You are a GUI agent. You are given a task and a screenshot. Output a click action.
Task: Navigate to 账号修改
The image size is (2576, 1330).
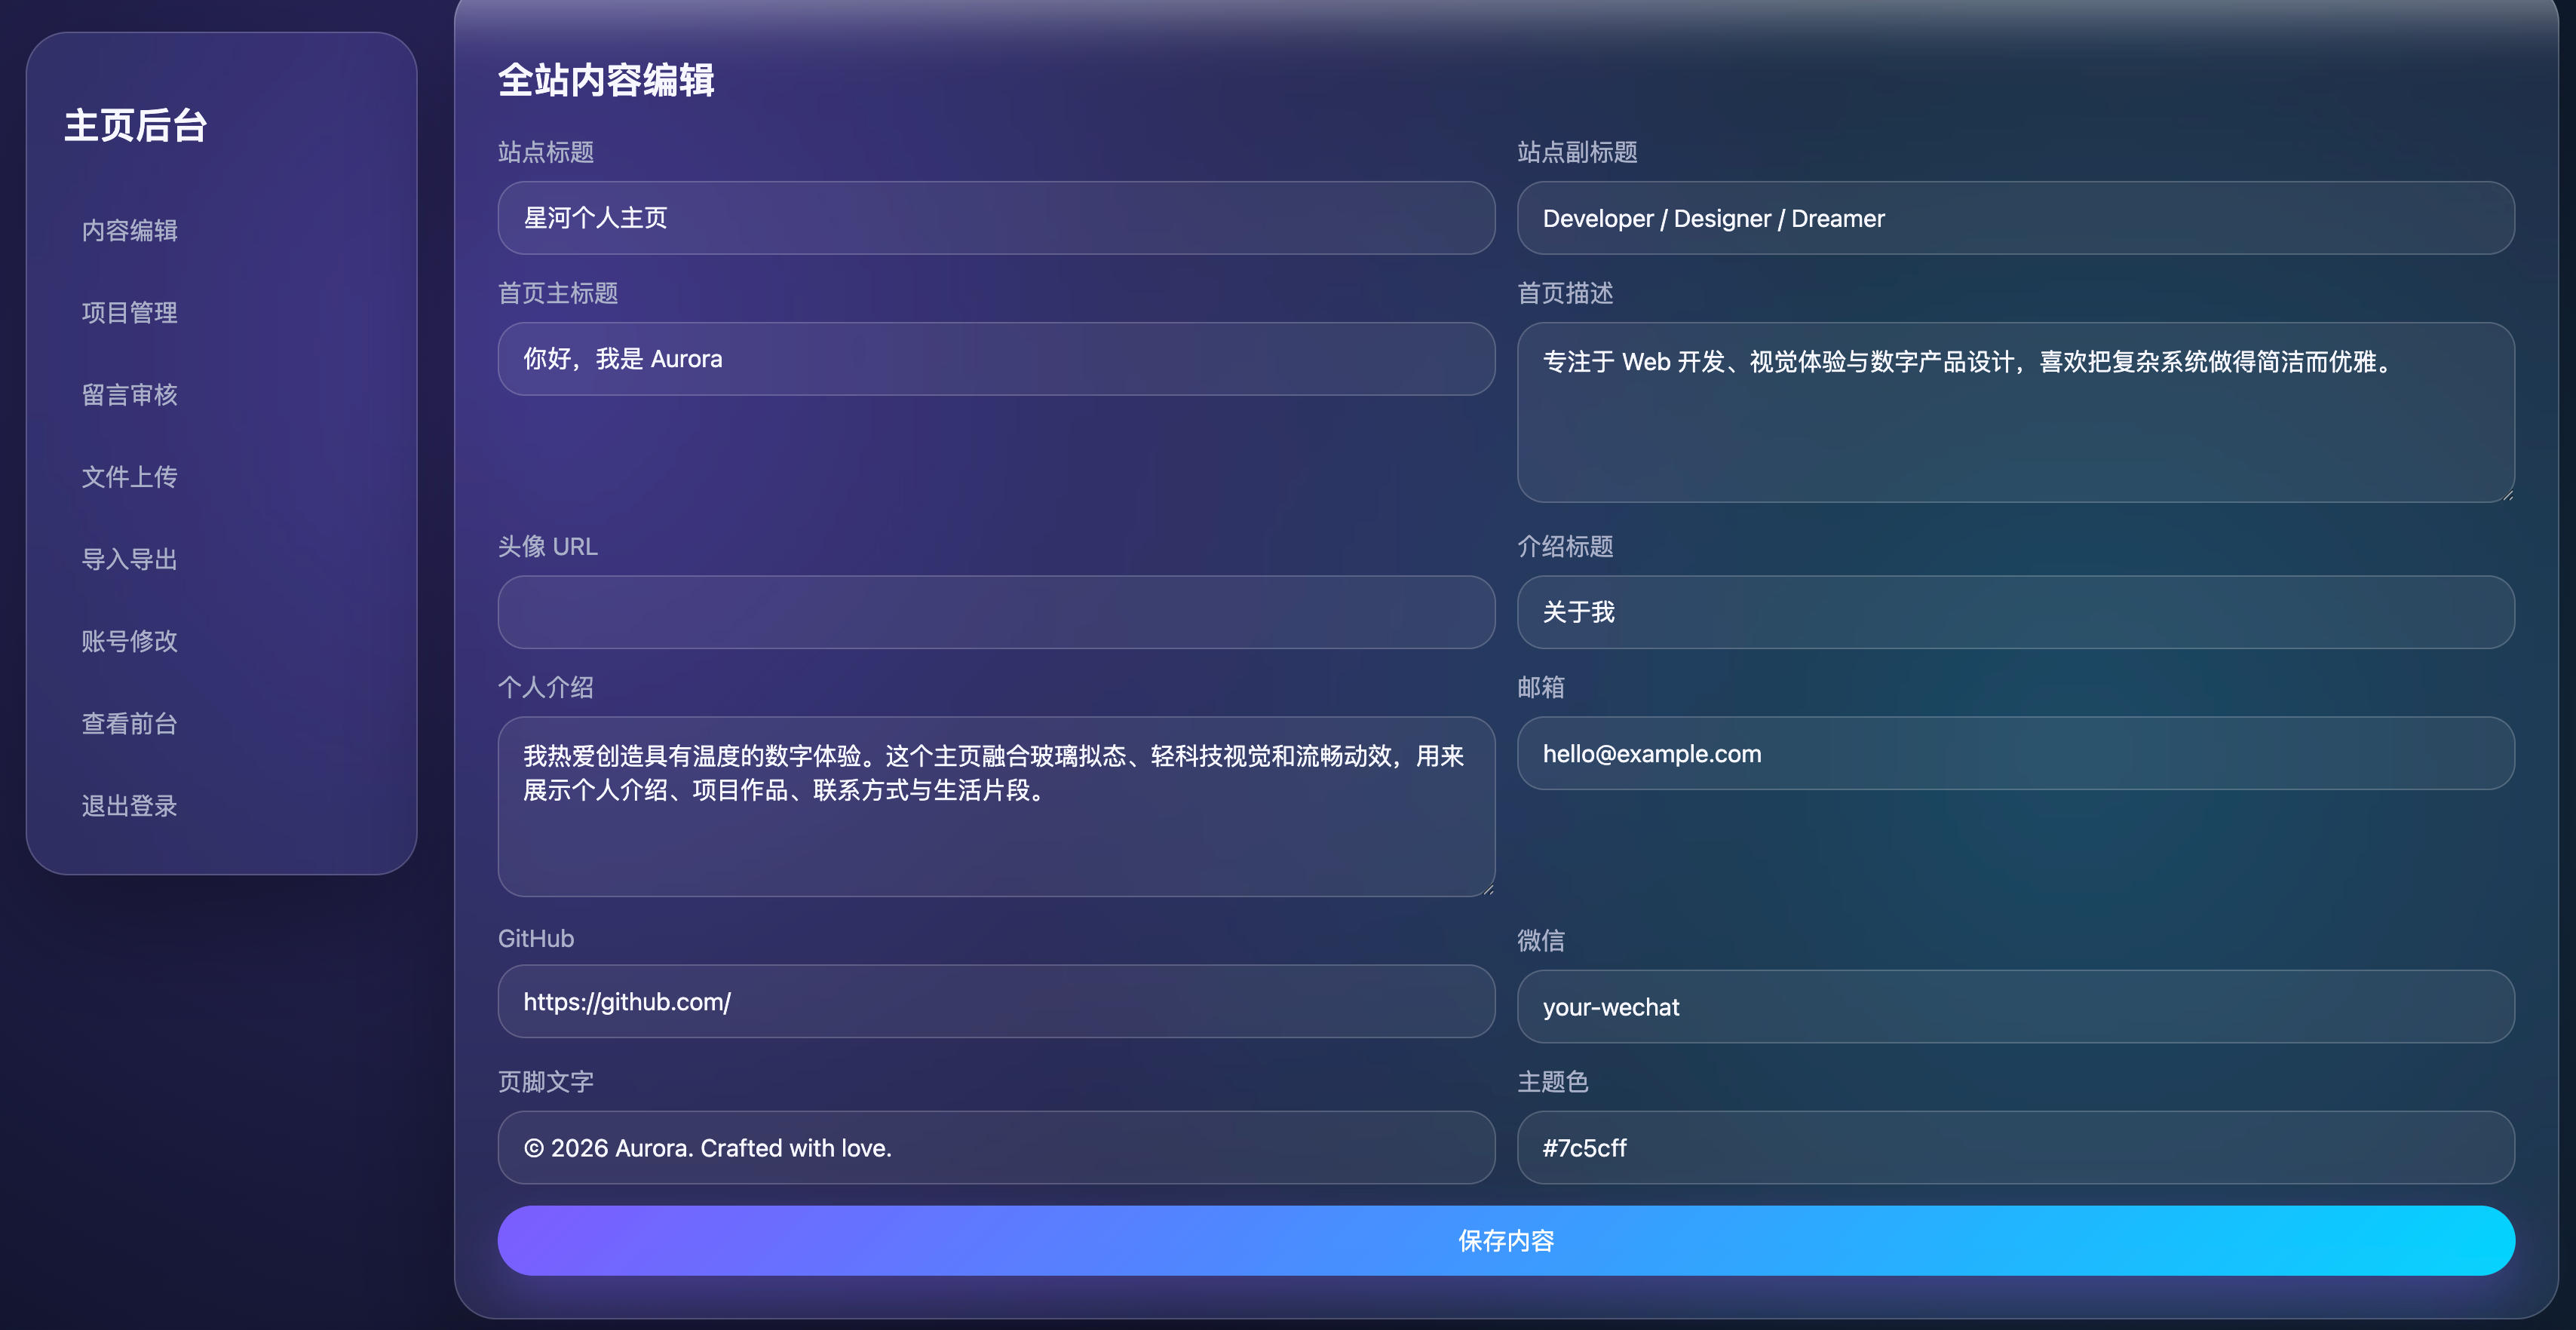130,641
